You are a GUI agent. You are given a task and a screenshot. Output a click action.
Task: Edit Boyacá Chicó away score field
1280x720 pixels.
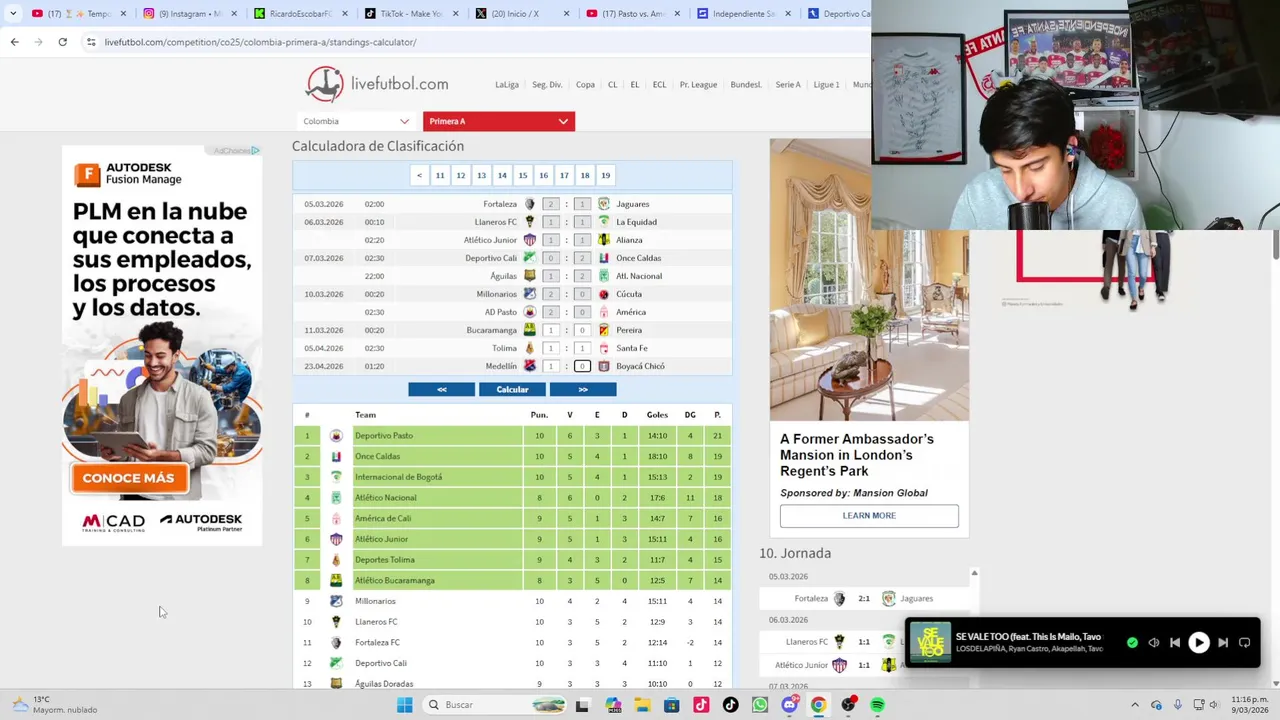point(582,366)
